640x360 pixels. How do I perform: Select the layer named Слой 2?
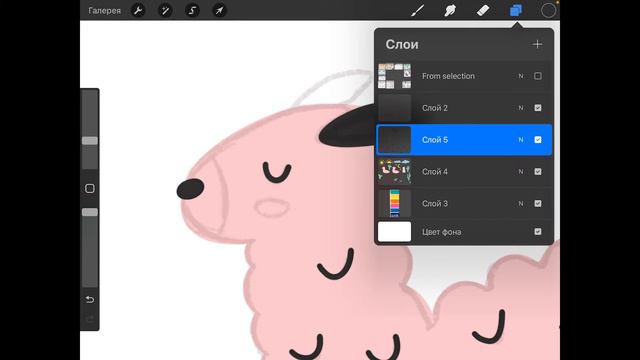click(435, 108)
